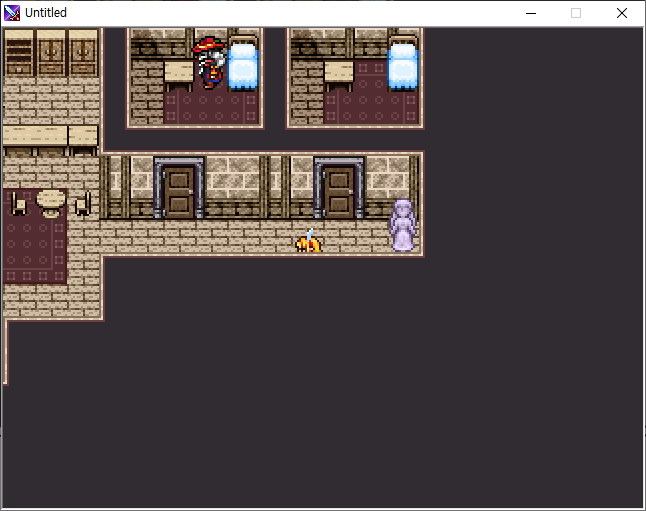Image resolution: width=646 pixels, height=511 pixels.
Task: Click the blue bed in the right bedroom
Action: pyautogui.click(x=403, y=63)
